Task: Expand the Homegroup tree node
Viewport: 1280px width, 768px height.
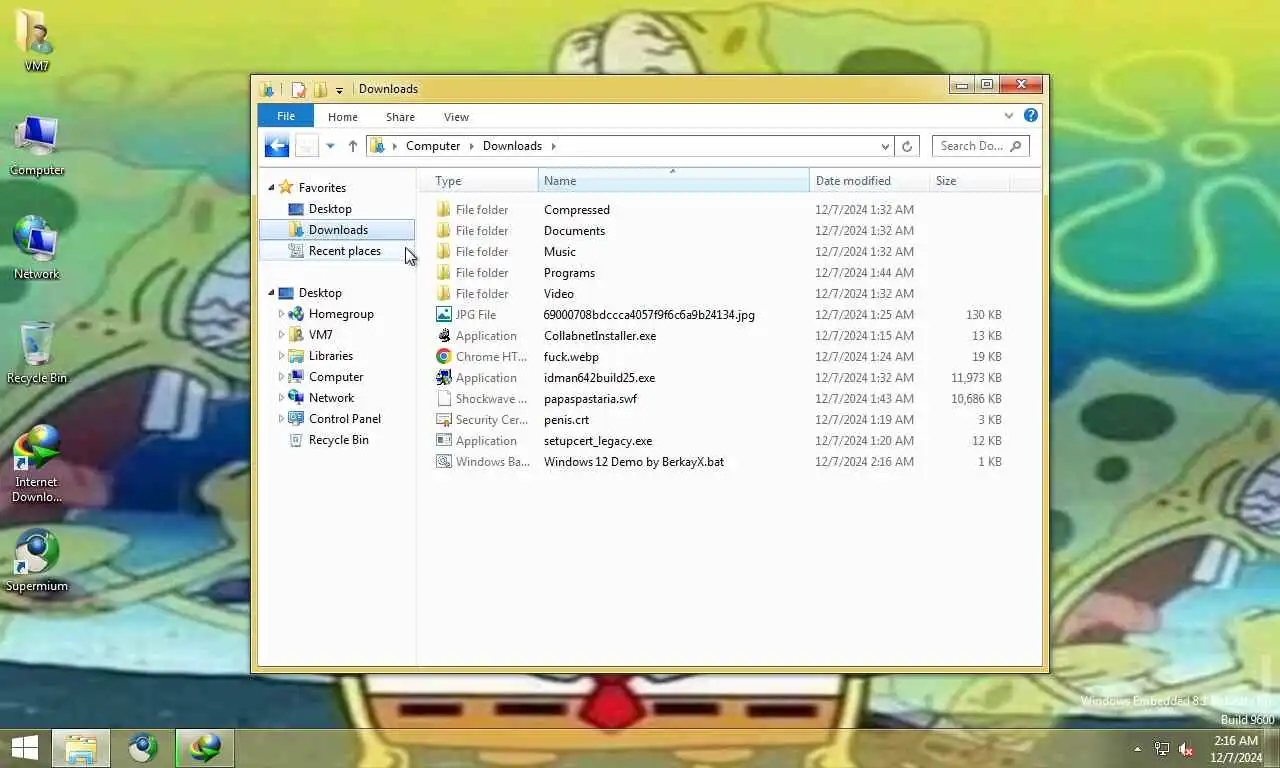Action: 282,314
